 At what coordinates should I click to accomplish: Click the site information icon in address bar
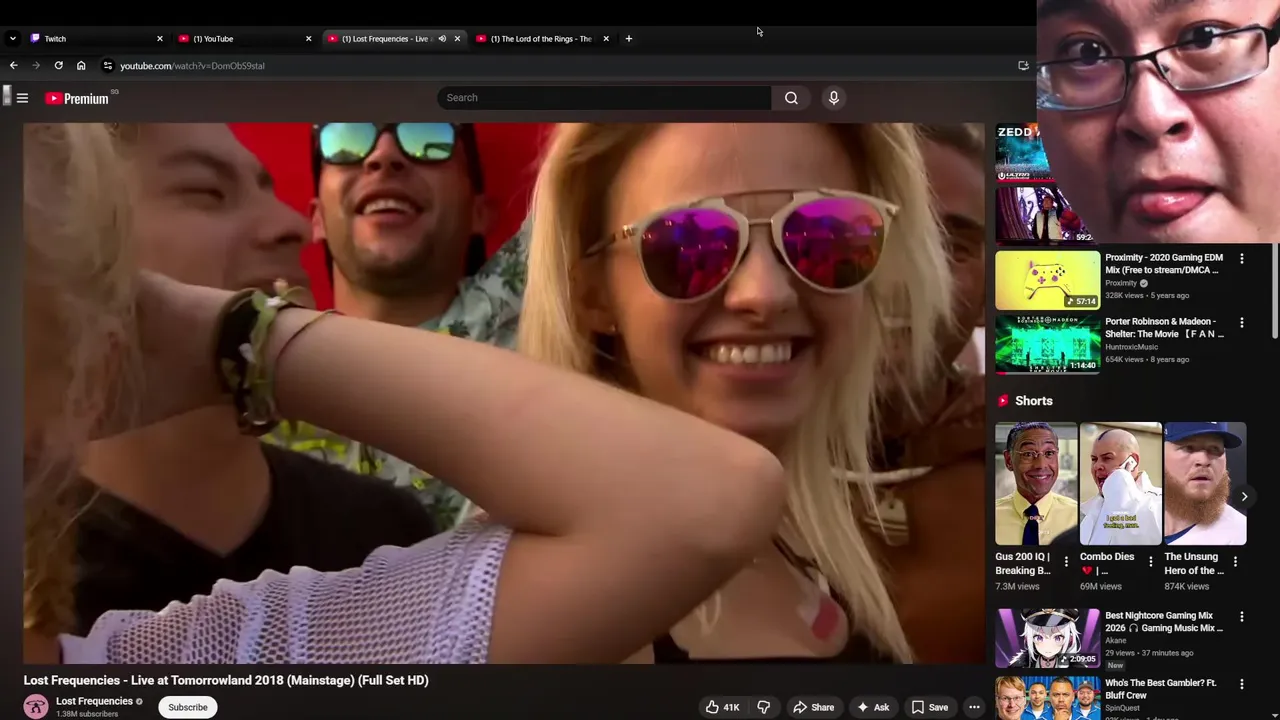point(107,66)
